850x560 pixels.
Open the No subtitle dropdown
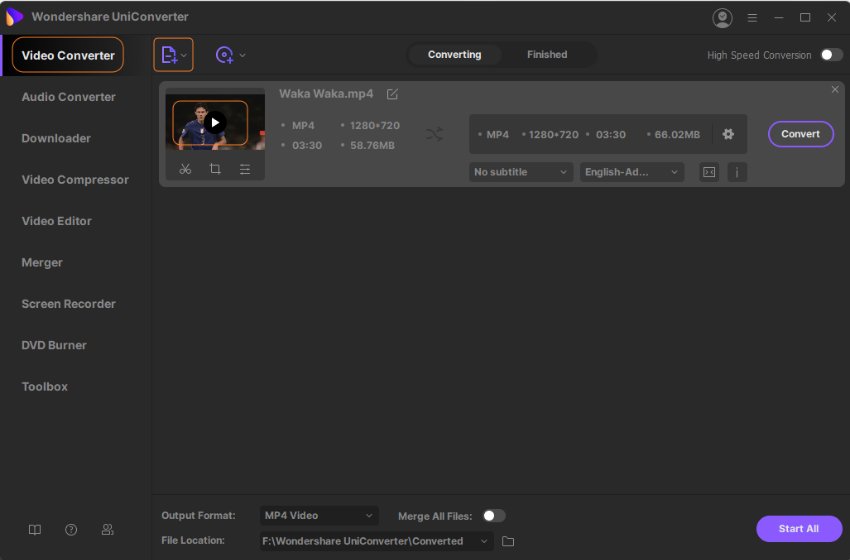(520, 172)
